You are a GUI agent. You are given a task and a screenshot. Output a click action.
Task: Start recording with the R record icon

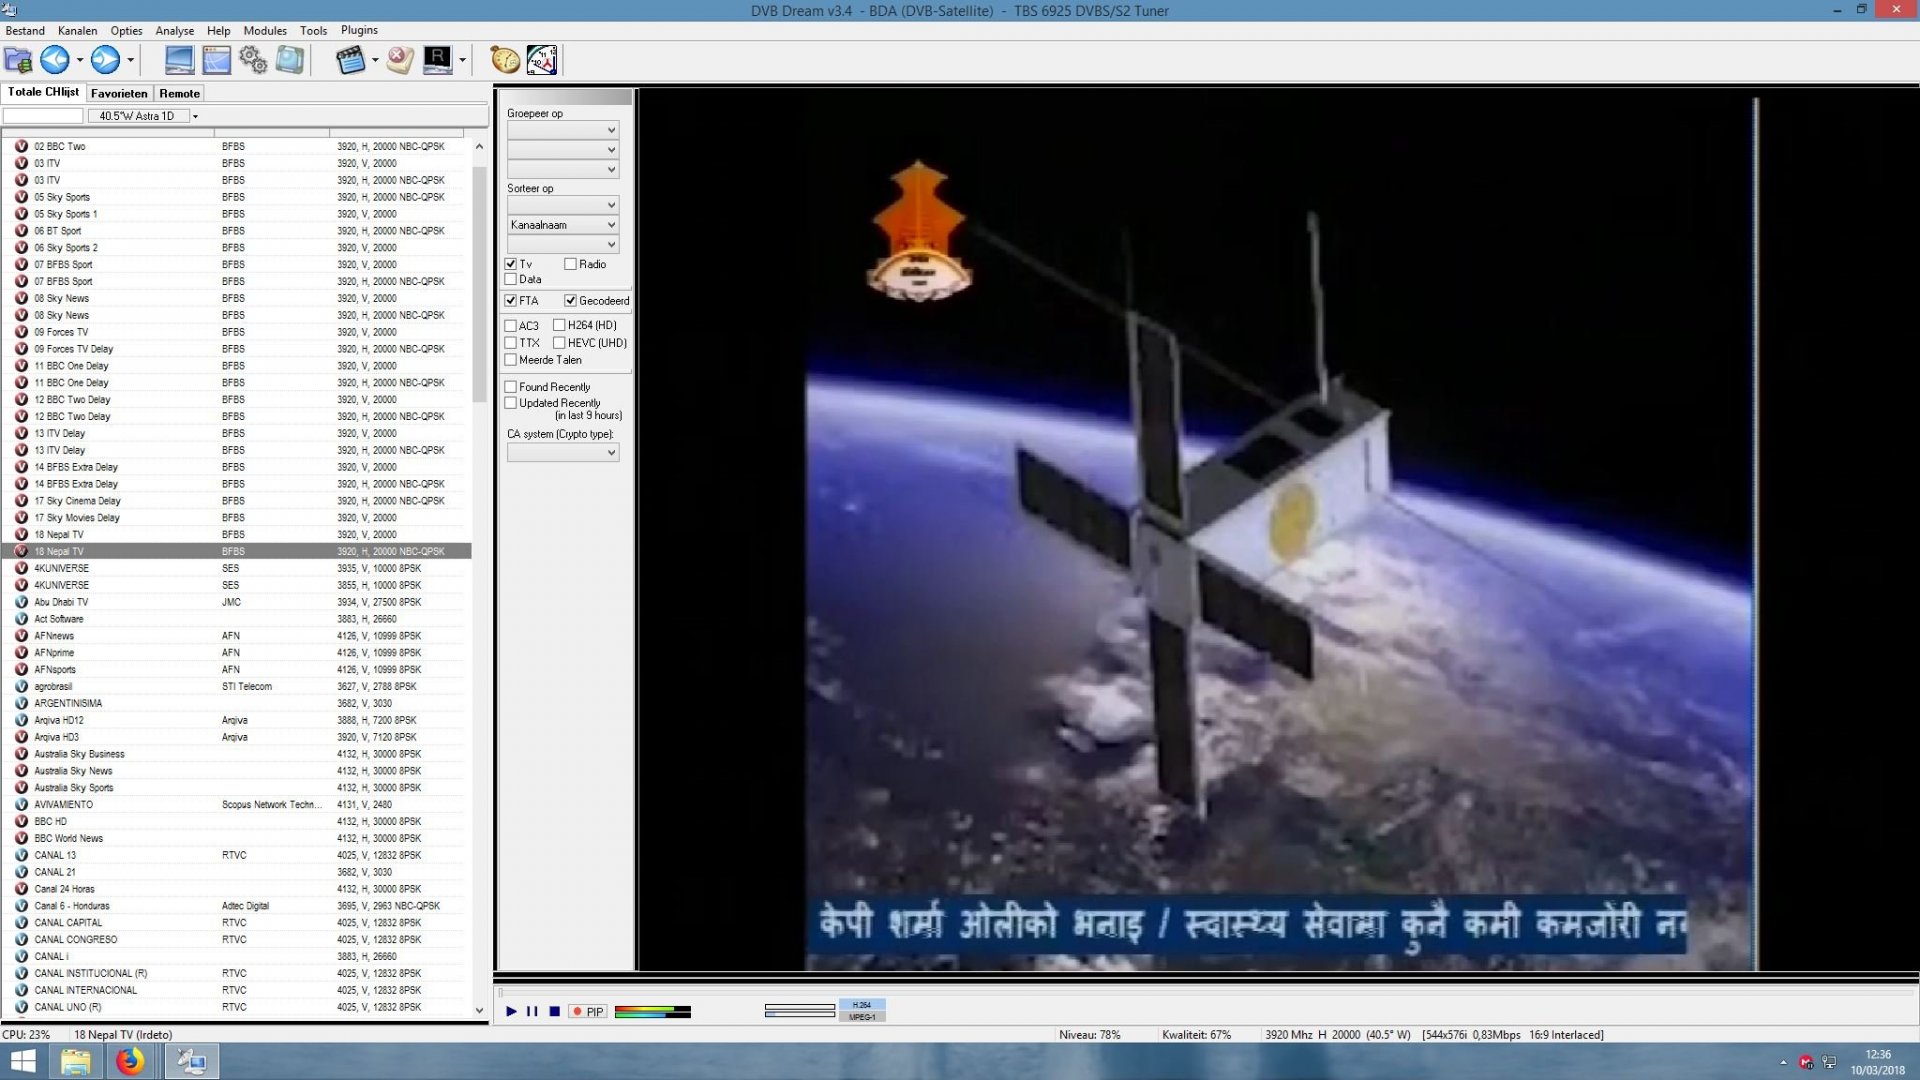tap(438, 60)
